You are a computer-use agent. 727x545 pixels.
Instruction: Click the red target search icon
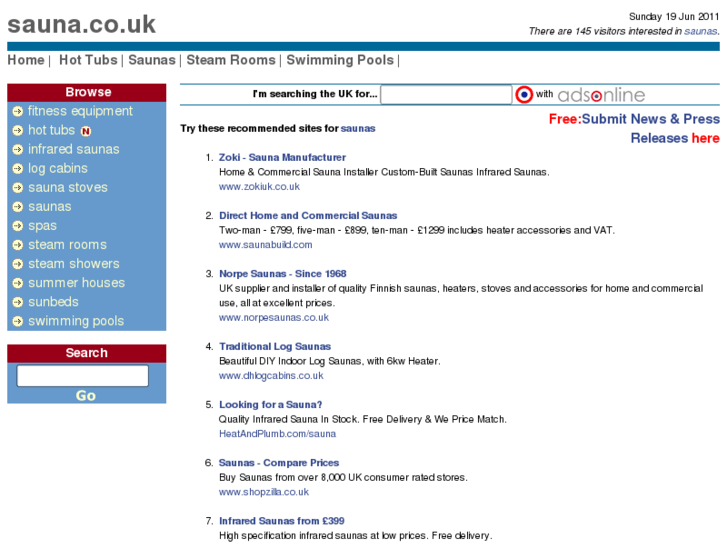point(524,95)
